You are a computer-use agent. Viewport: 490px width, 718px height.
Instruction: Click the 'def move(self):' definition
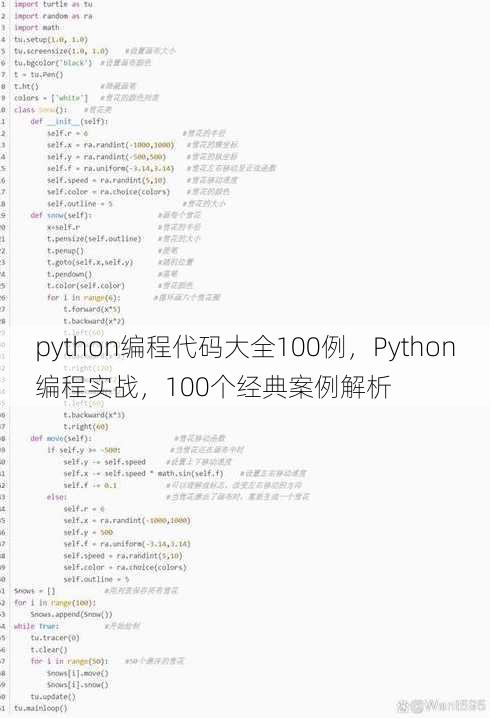click(x=61, y=439)
